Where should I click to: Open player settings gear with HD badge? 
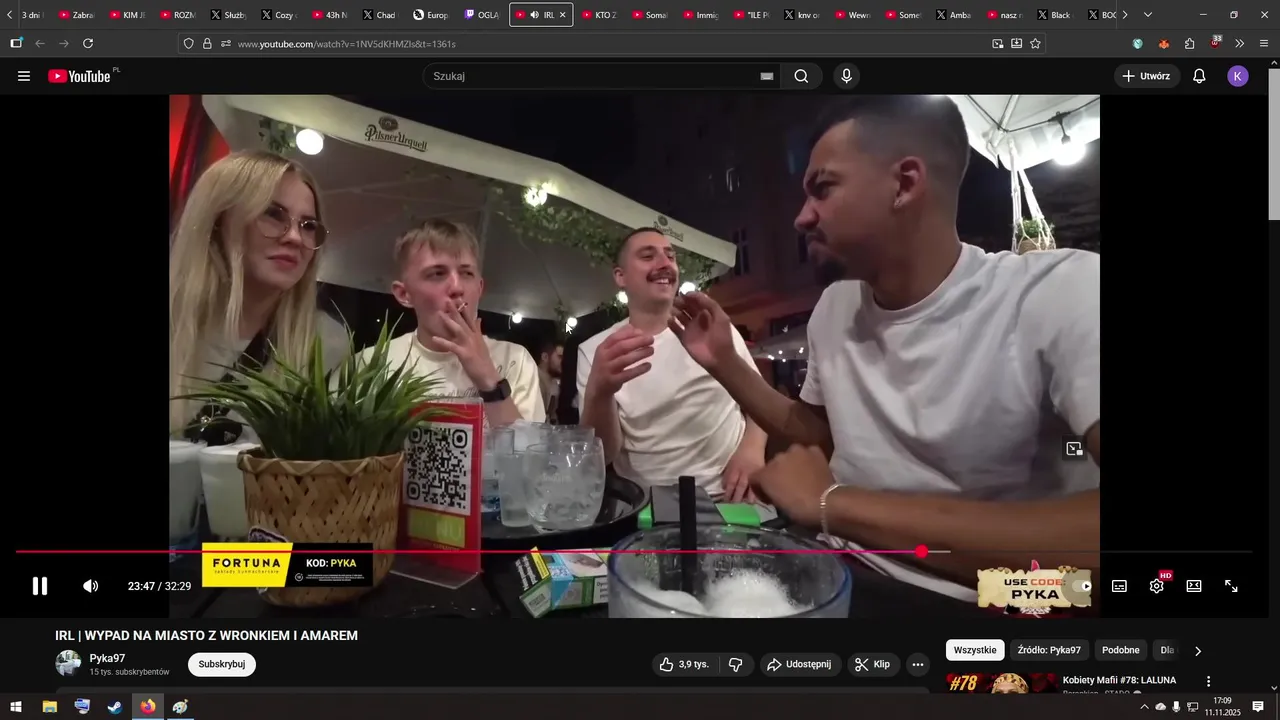[x=1157, y=585]
